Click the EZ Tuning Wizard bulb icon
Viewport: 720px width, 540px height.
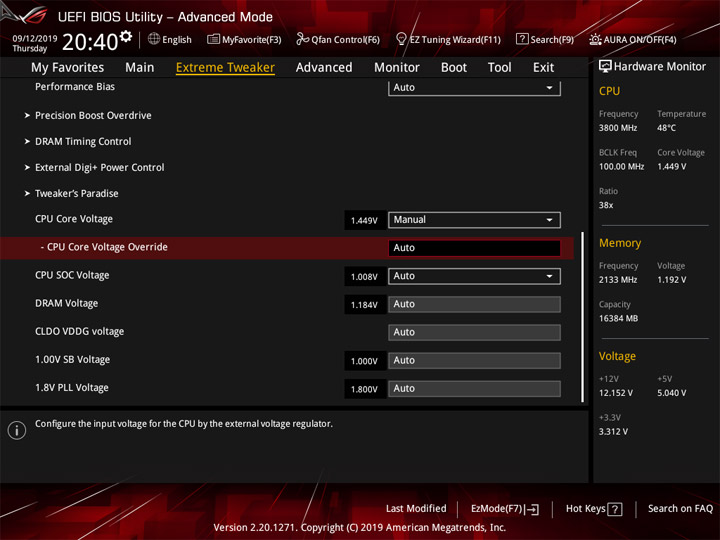[401, 39]
